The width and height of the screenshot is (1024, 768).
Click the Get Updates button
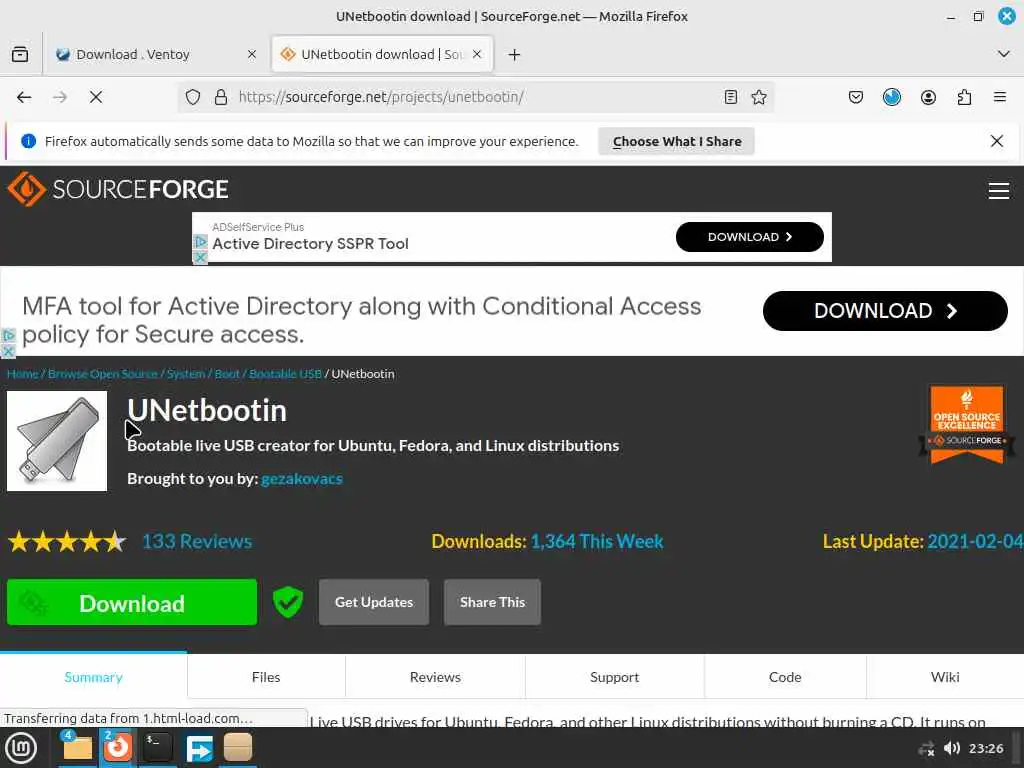(374, 602)
